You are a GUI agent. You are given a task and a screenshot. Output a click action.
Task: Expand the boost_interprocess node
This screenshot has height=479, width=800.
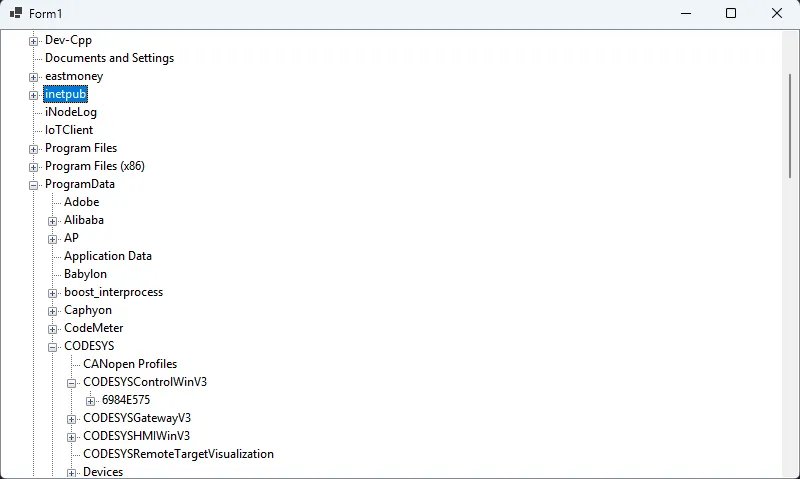click(x=53, y=293)
